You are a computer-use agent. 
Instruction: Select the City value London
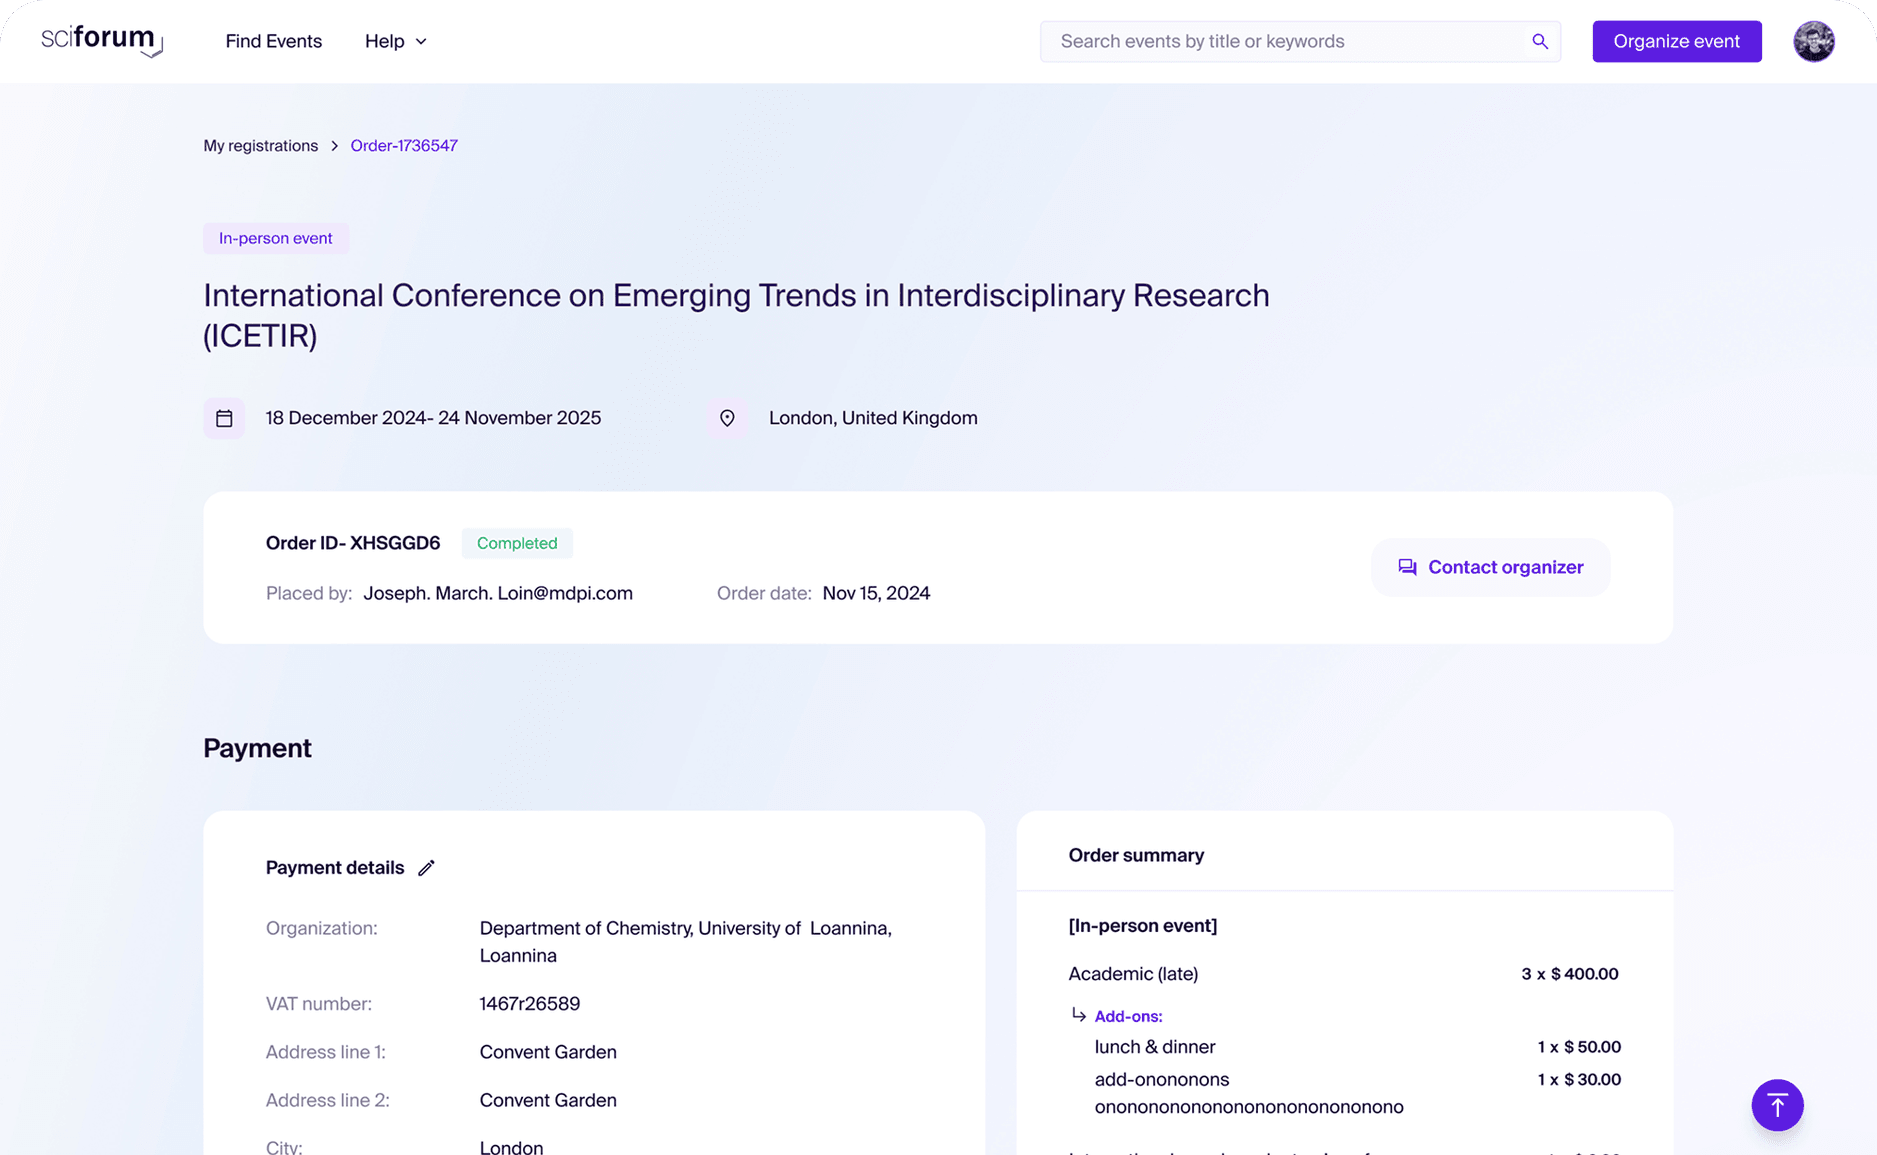pos(511,1146)
